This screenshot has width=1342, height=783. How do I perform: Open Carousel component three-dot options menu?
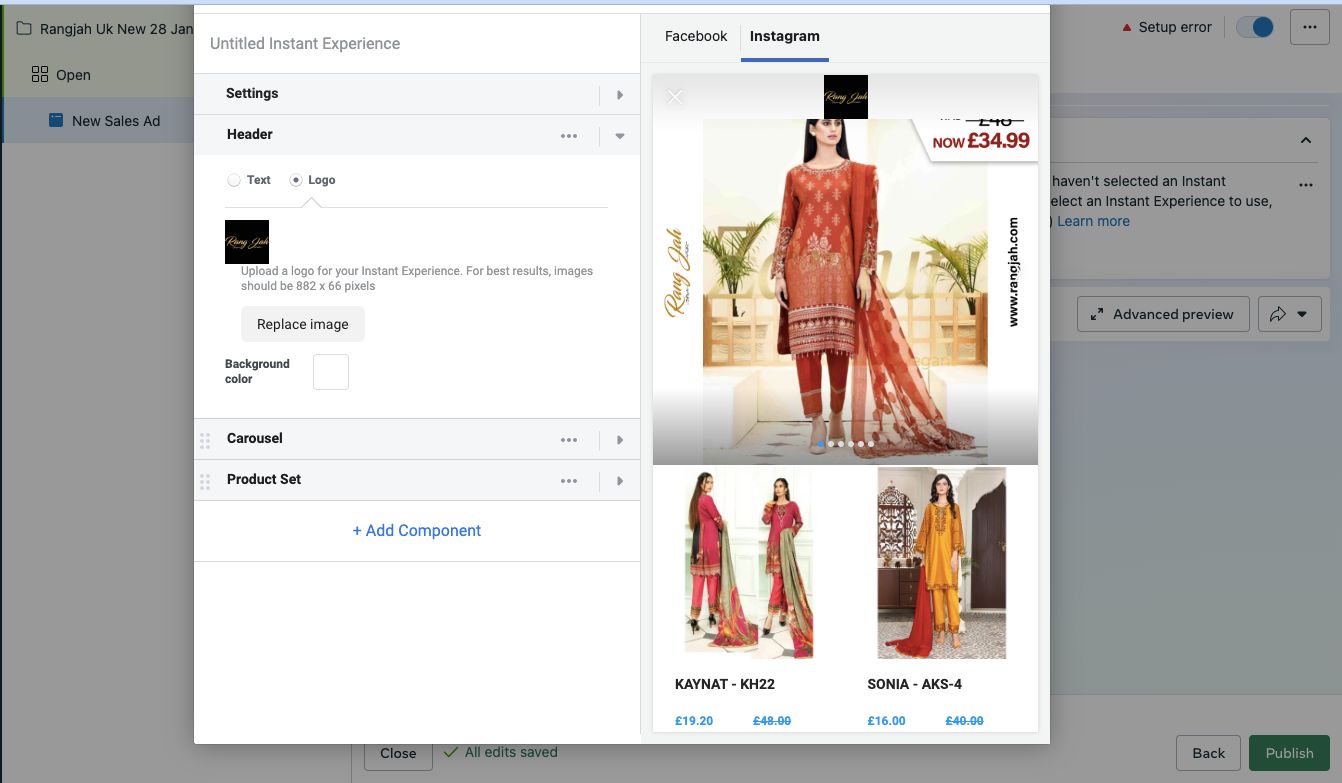point(569,440)
